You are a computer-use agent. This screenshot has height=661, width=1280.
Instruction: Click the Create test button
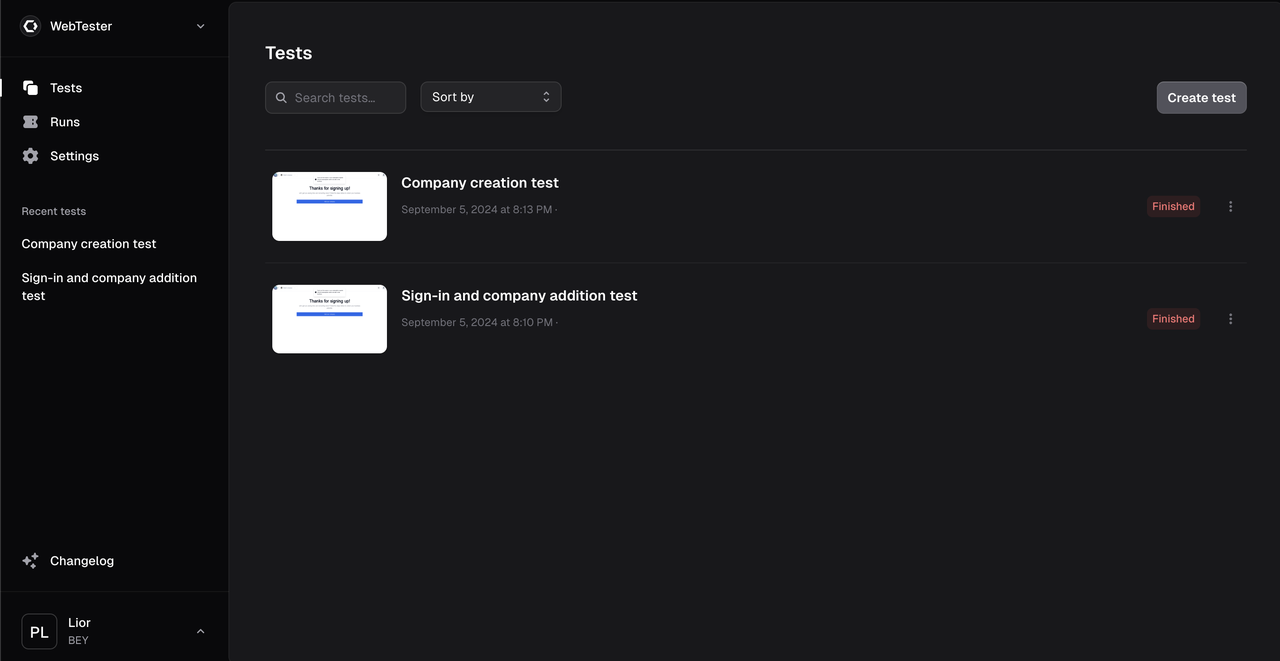click(1201, 97)
